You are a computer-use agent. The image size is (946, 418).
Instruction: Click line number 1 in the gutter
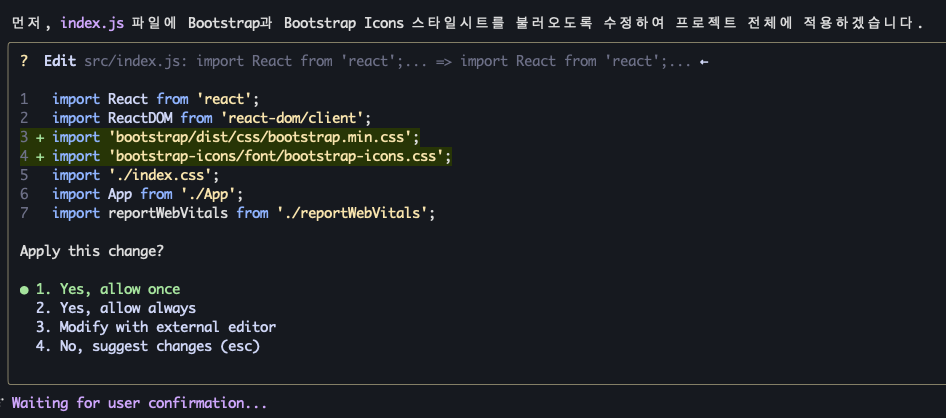[x=24, y=99]
